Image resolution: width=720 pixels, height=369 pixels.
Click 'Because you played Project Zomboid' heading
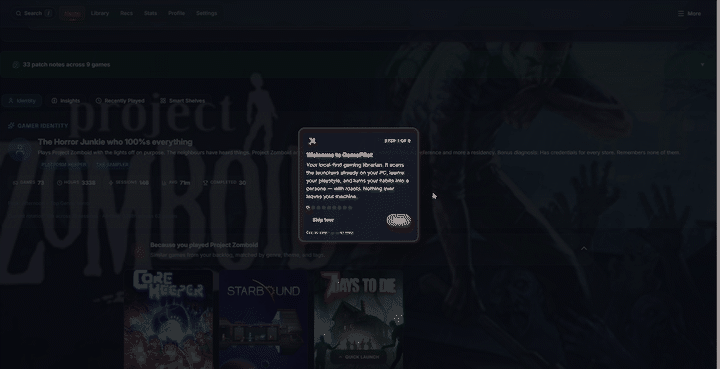(x=204, y=245)
